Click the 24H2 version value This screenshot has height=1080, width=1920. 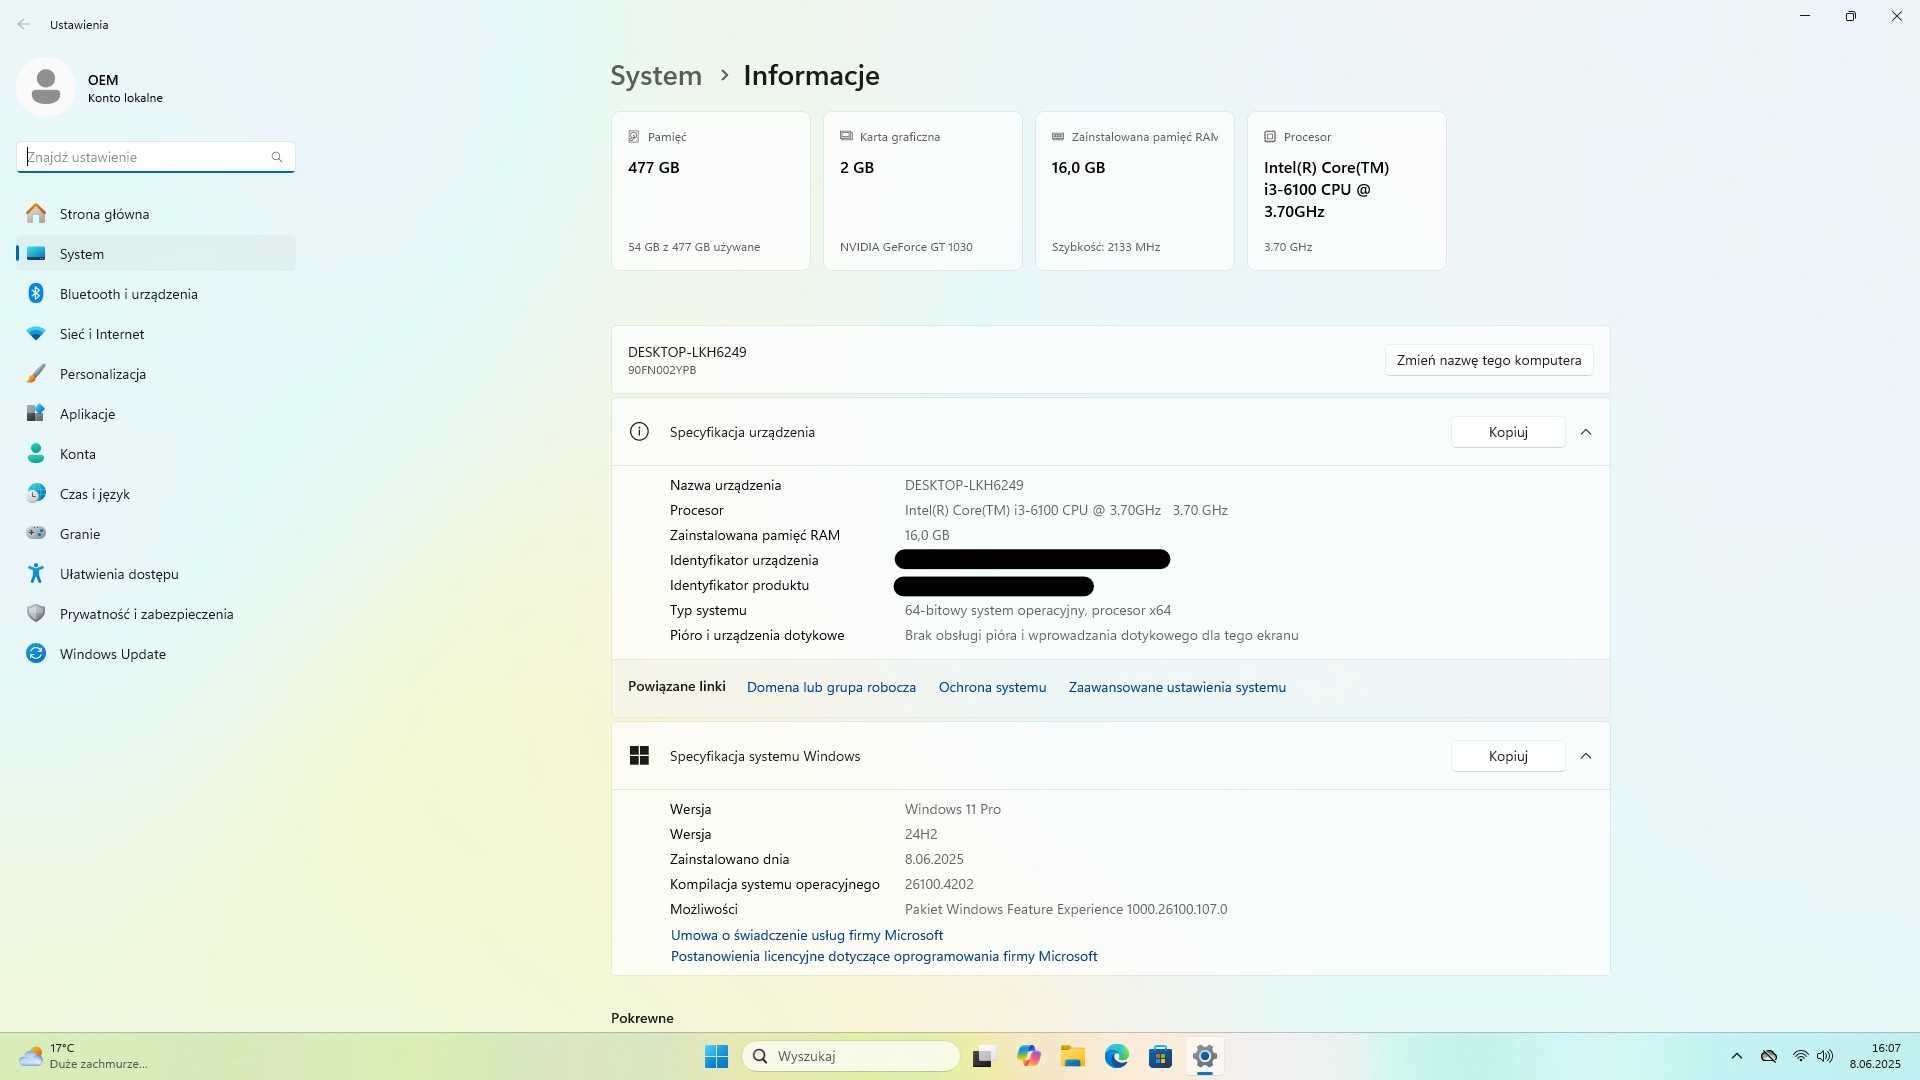click(921, 834)
